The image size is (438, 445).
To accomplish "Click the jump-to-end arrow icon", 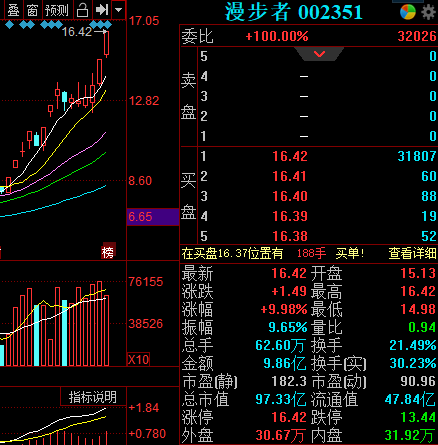I will tap(102, 10).
